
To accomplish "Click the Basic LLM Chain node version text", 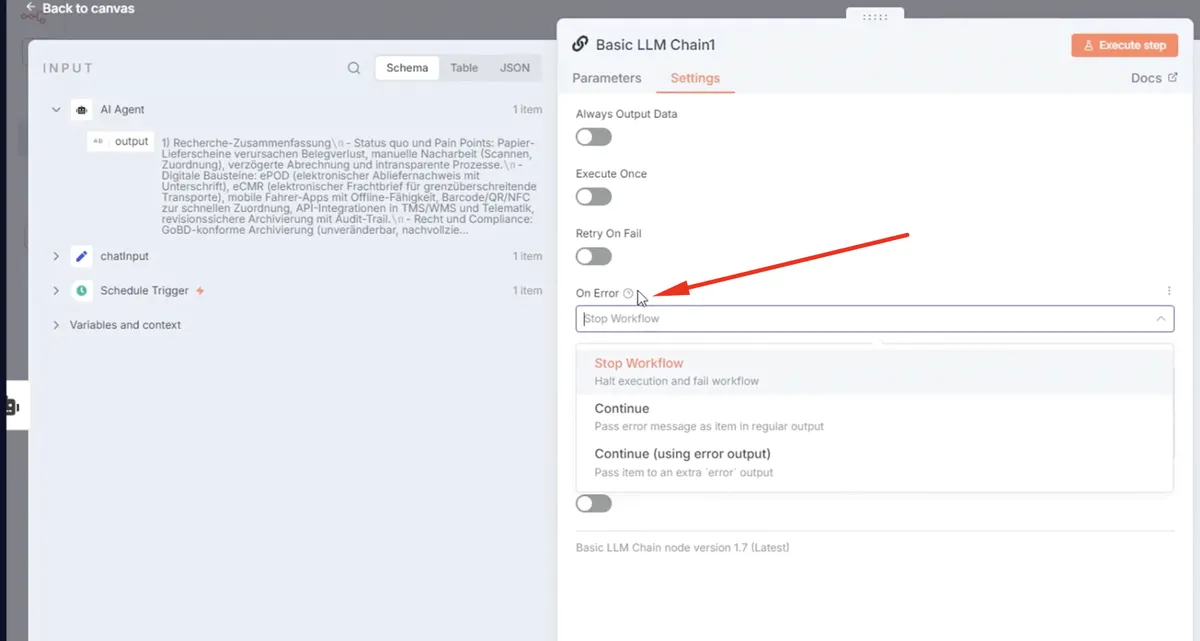I will coord(683,547).
